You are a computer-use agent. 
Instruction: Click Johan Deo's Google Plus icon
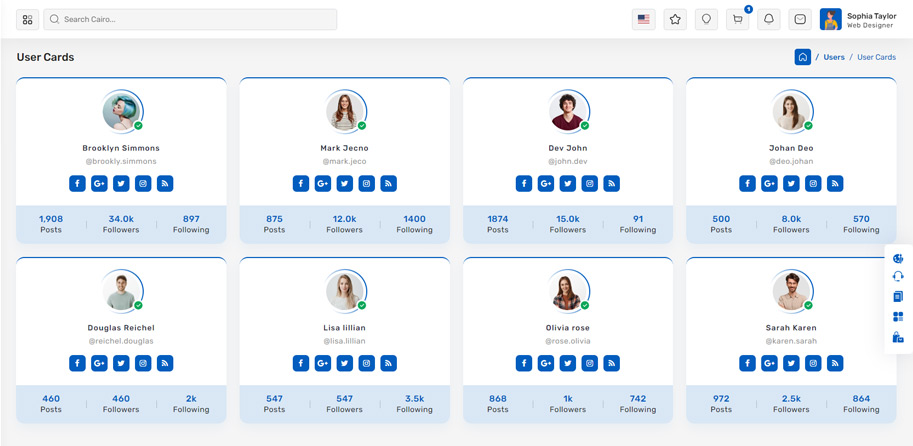tap(769, 183)
